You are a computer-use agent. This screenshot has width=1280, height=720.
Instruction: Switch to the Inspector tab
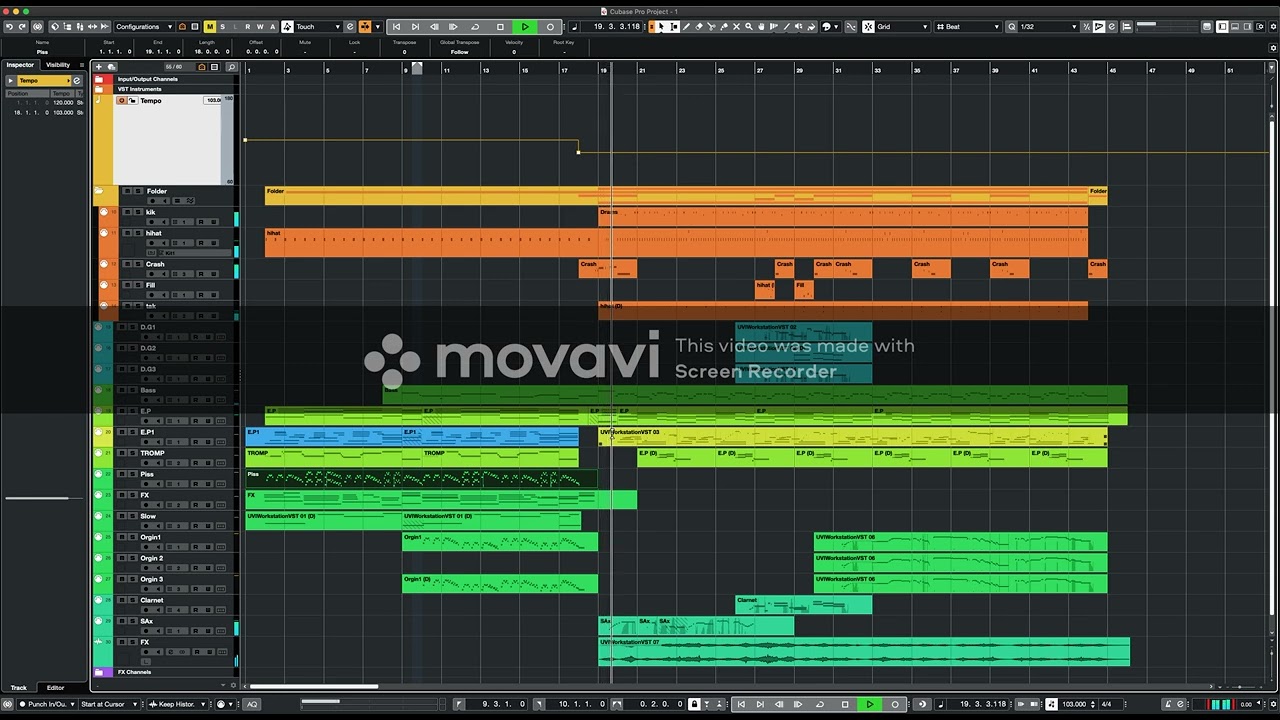pyautogui.click(x=20, y=65)
